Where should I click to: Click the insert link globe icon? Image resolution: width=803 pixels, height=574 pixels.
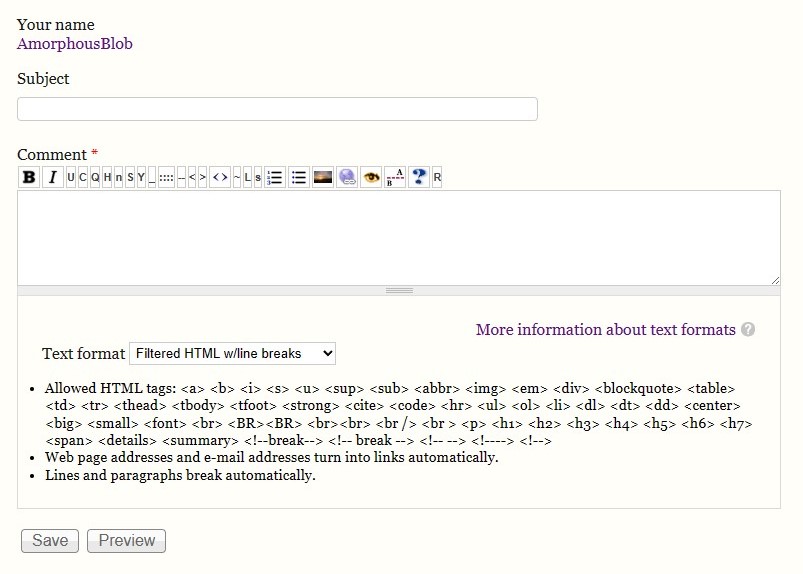coord(347,177)
